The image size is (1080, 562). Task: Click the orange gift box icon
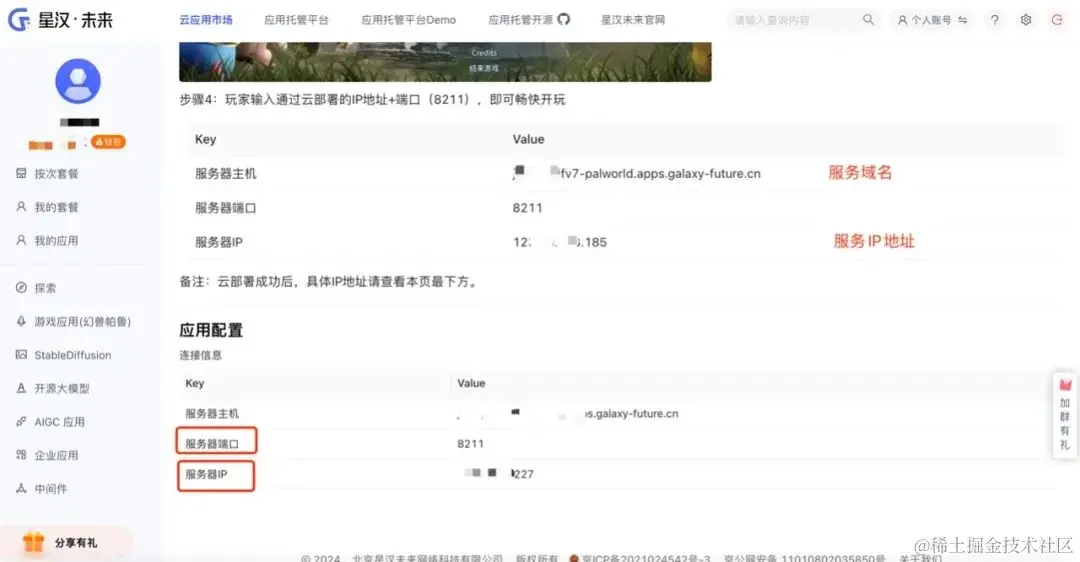[x=34, y=542]
